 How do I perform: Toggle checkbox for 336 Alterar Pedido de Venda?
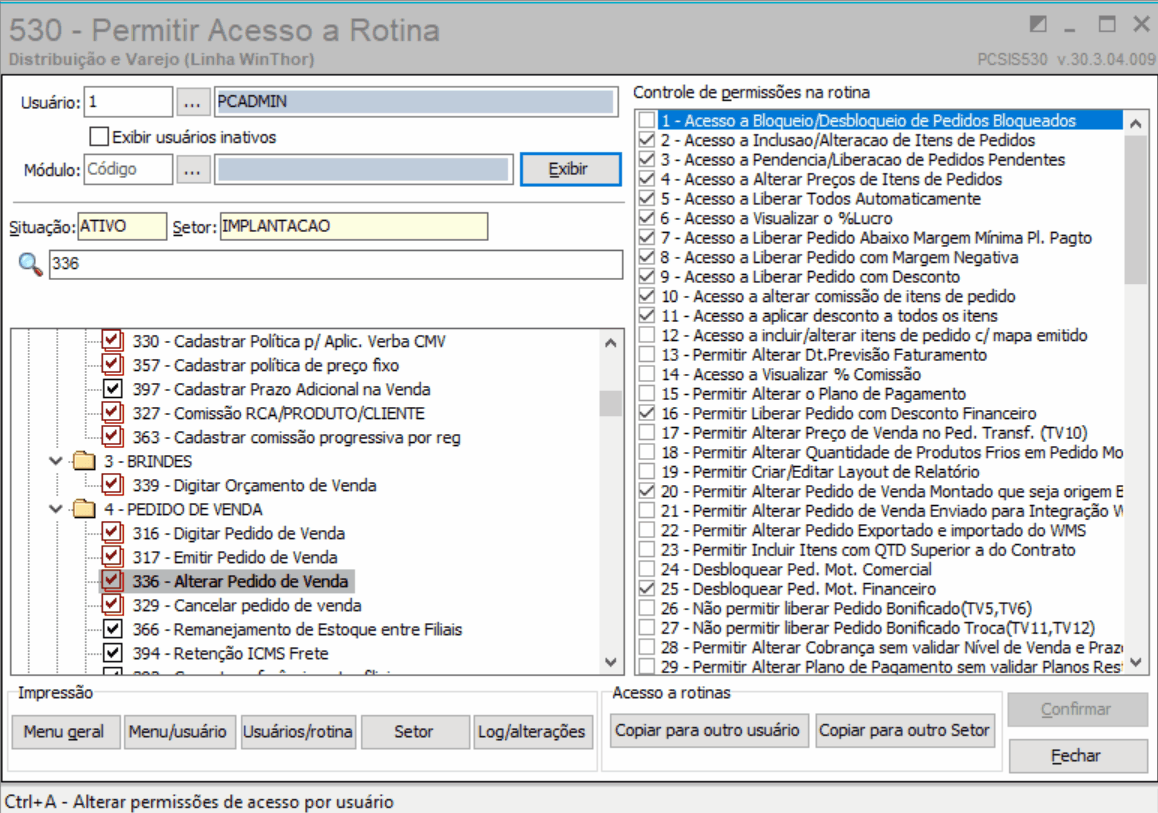112,581
